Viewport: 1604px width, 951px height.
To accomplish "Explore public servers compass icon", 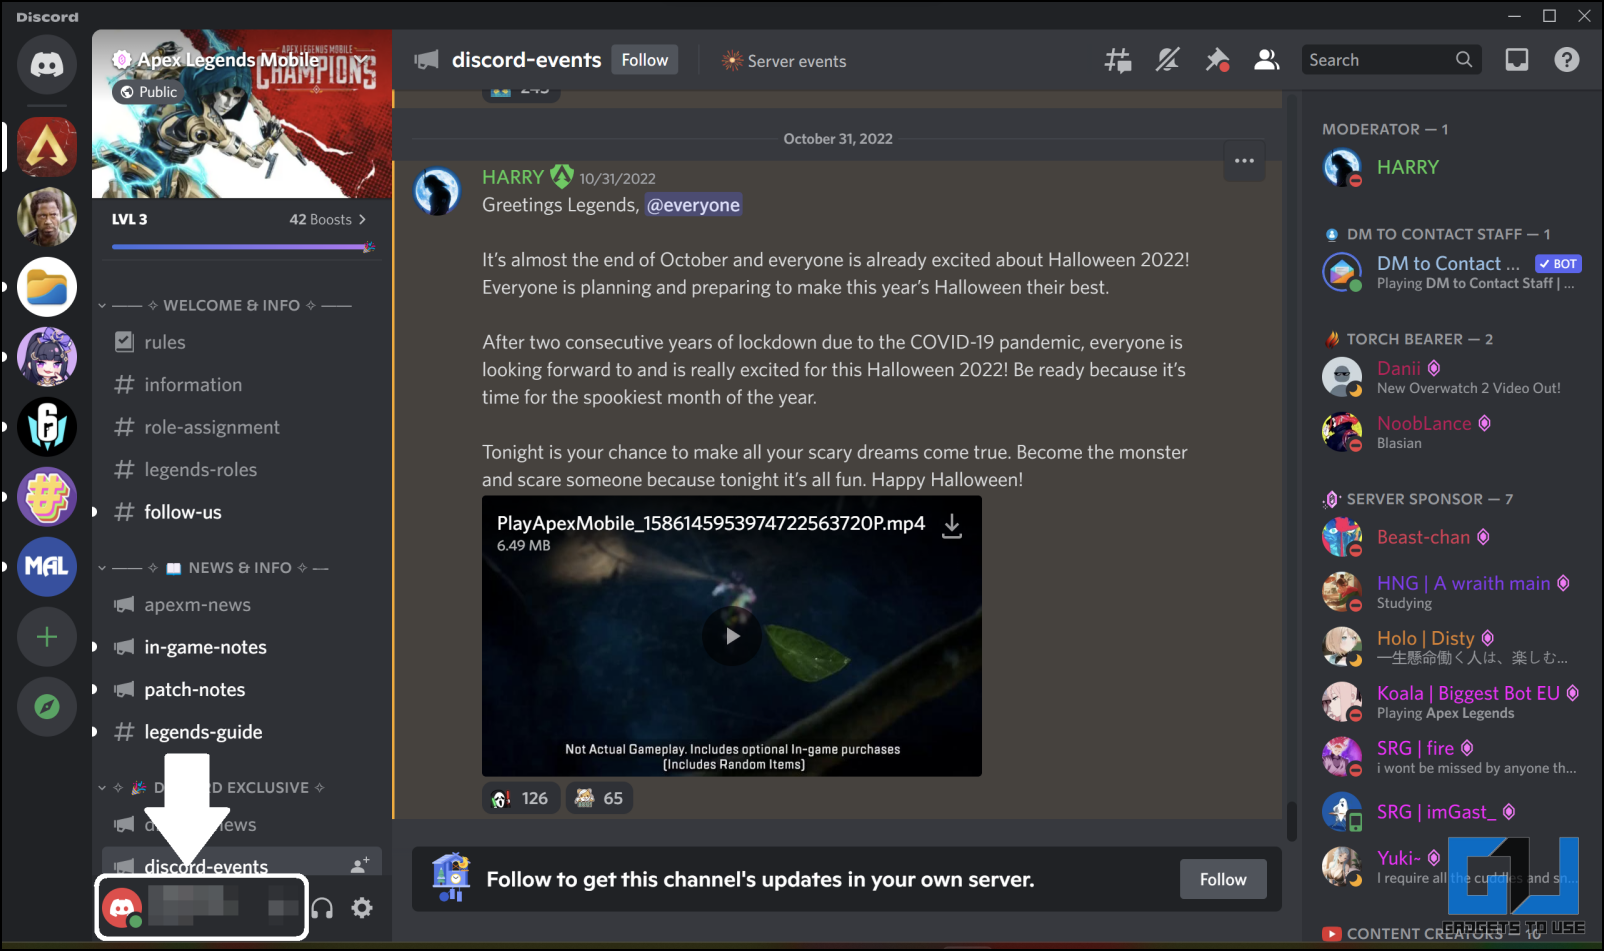I will pos(47,707).
